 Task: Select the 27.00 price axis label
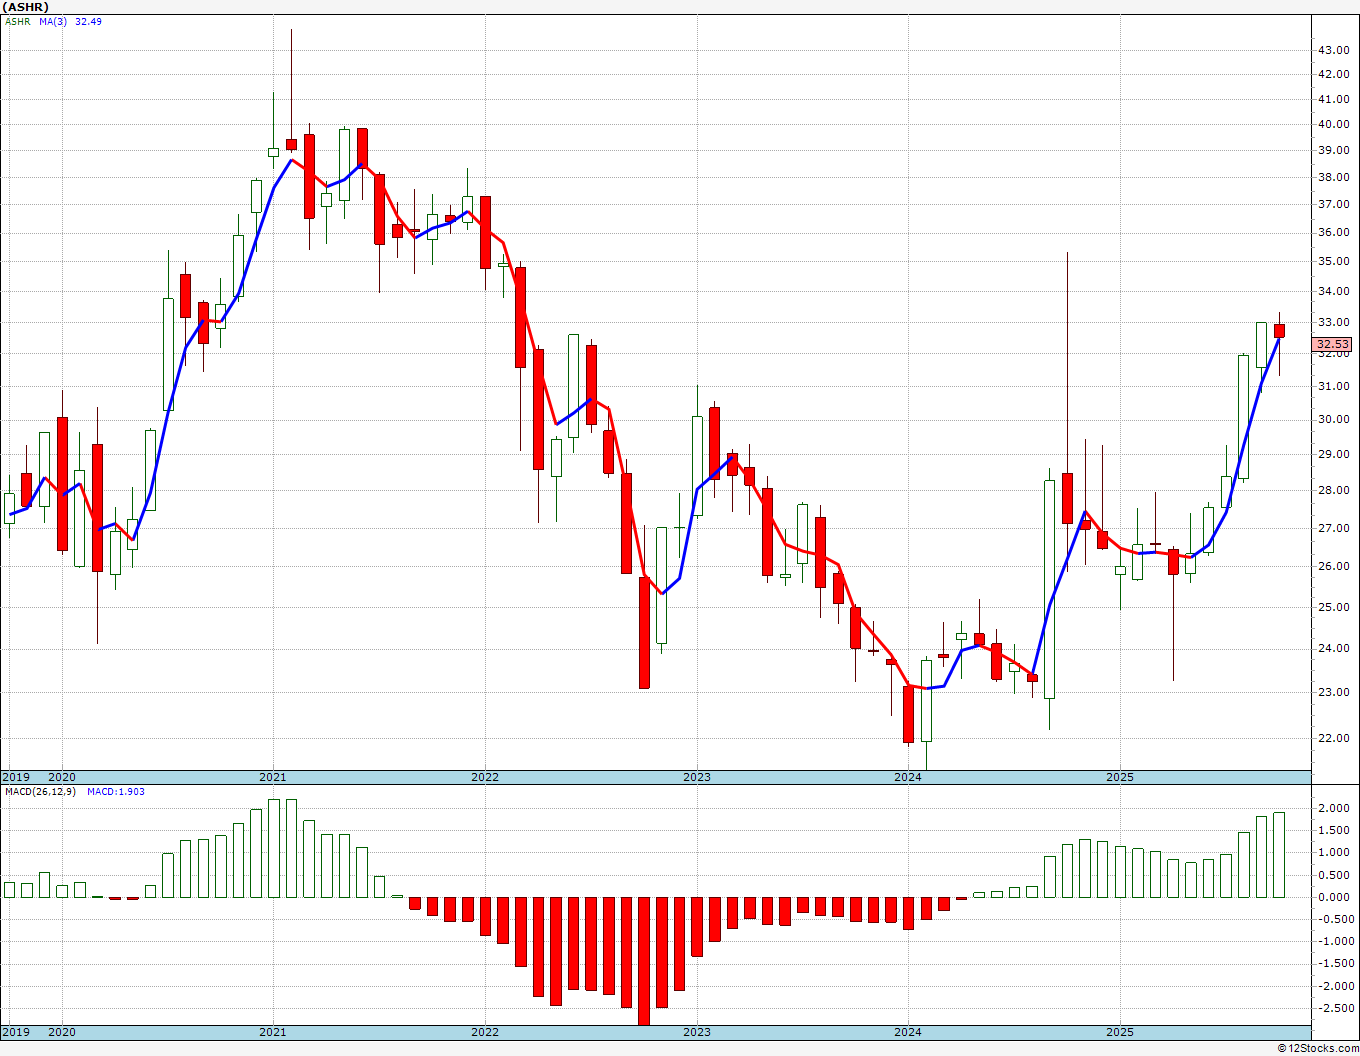click(1333, 528)
